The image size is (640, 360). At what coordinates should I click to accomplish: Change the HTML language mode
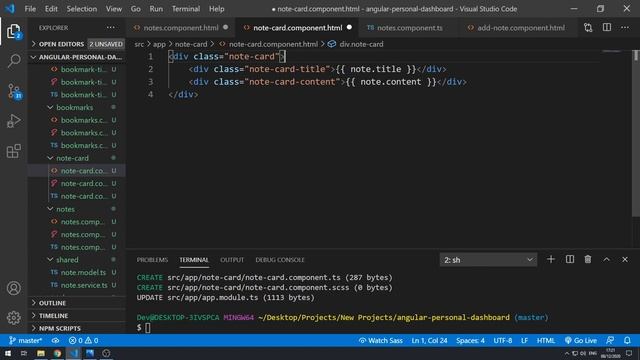(546, 340)
